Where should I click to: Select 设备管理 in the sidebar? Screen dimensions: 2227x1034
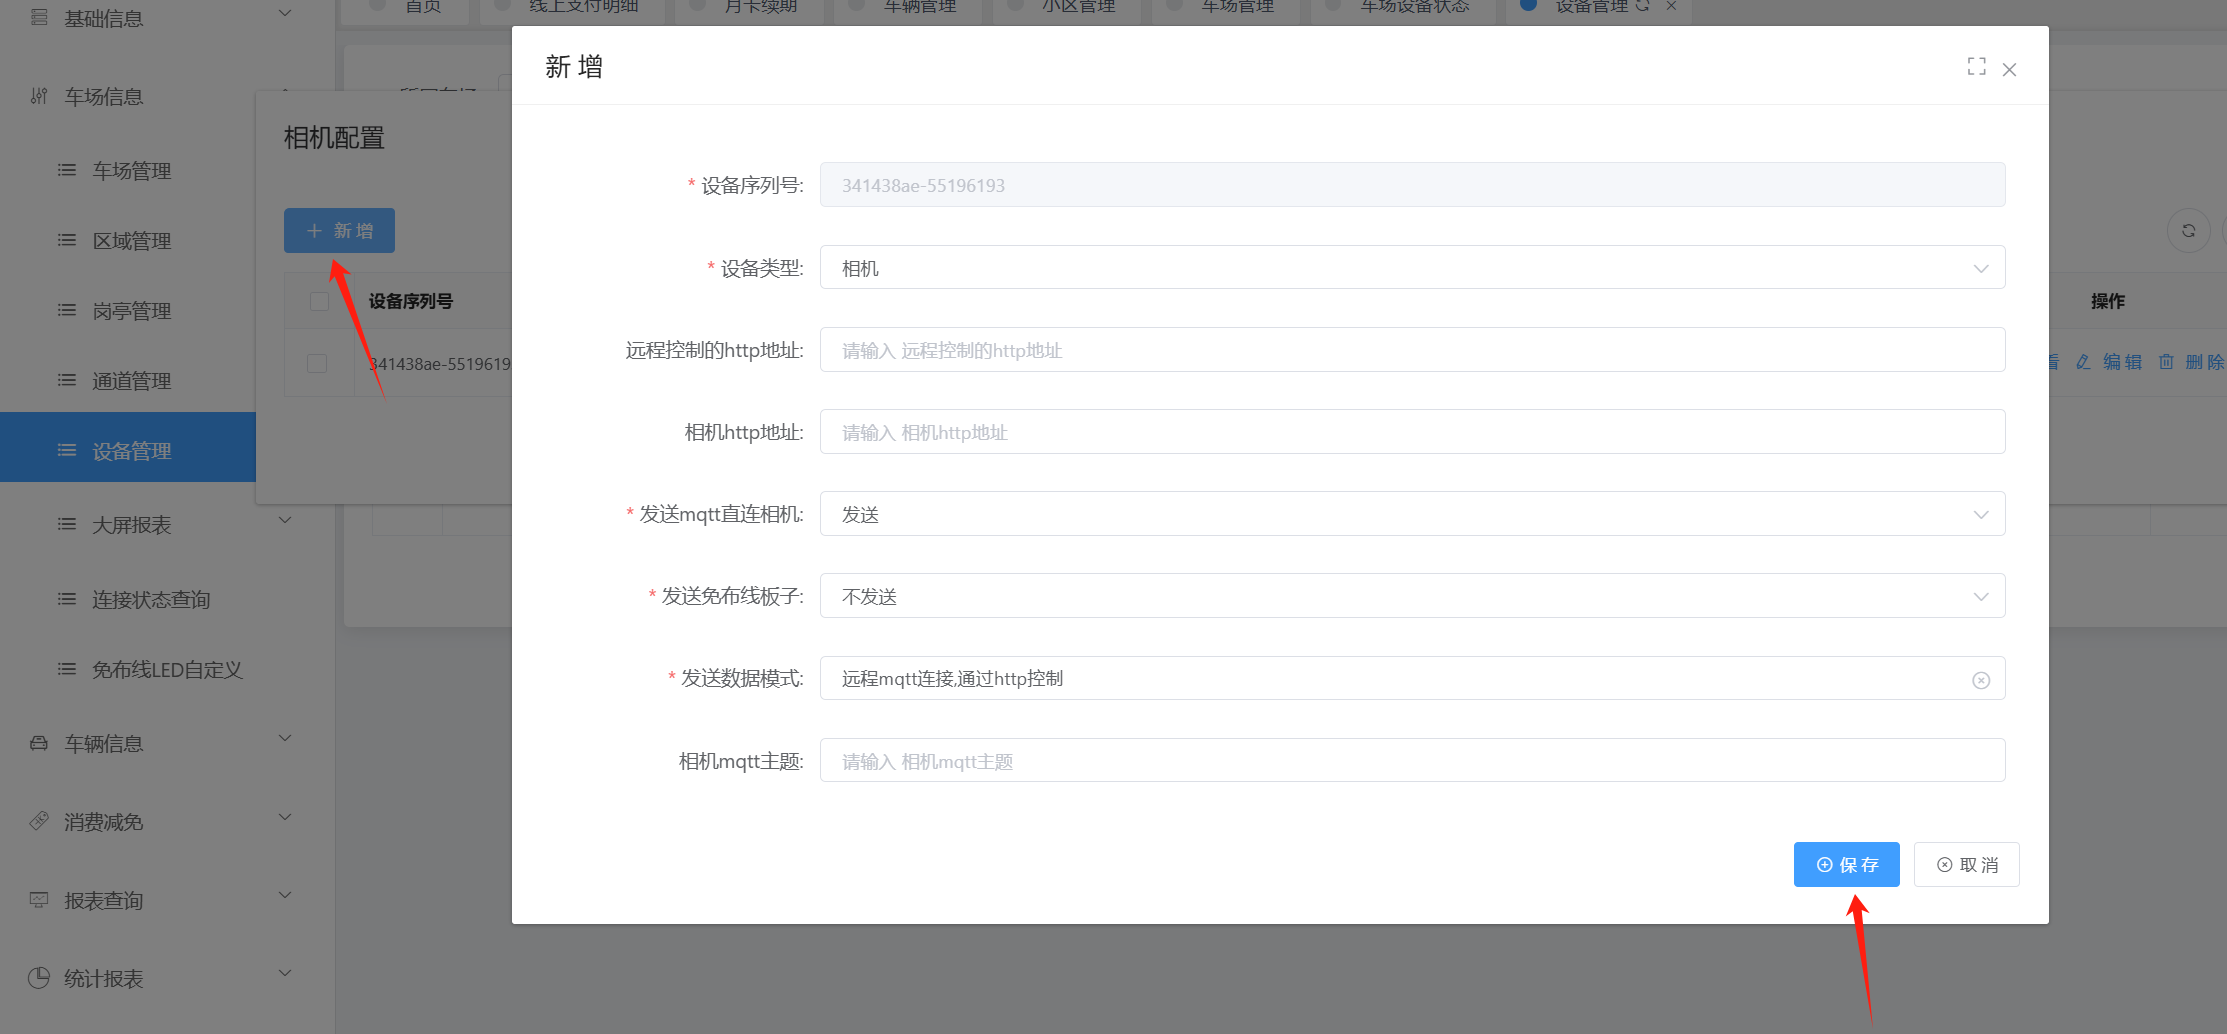click(128, 447)
